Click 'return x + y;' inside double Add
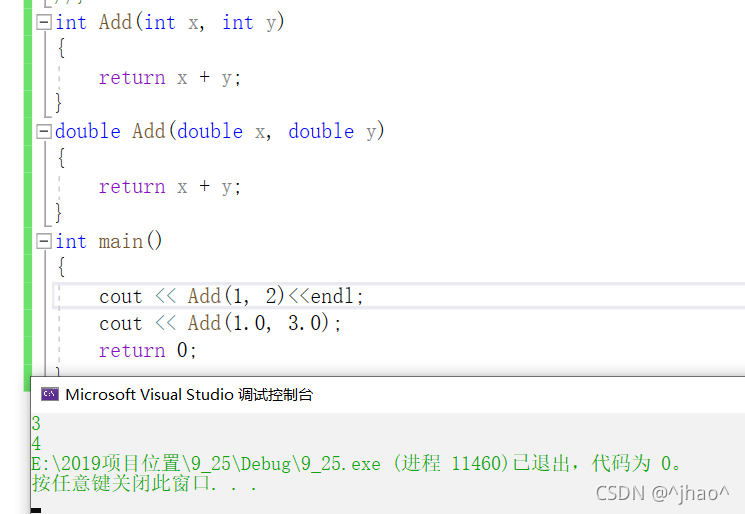This screenshot has width=745, height=514. coord(170,187)
